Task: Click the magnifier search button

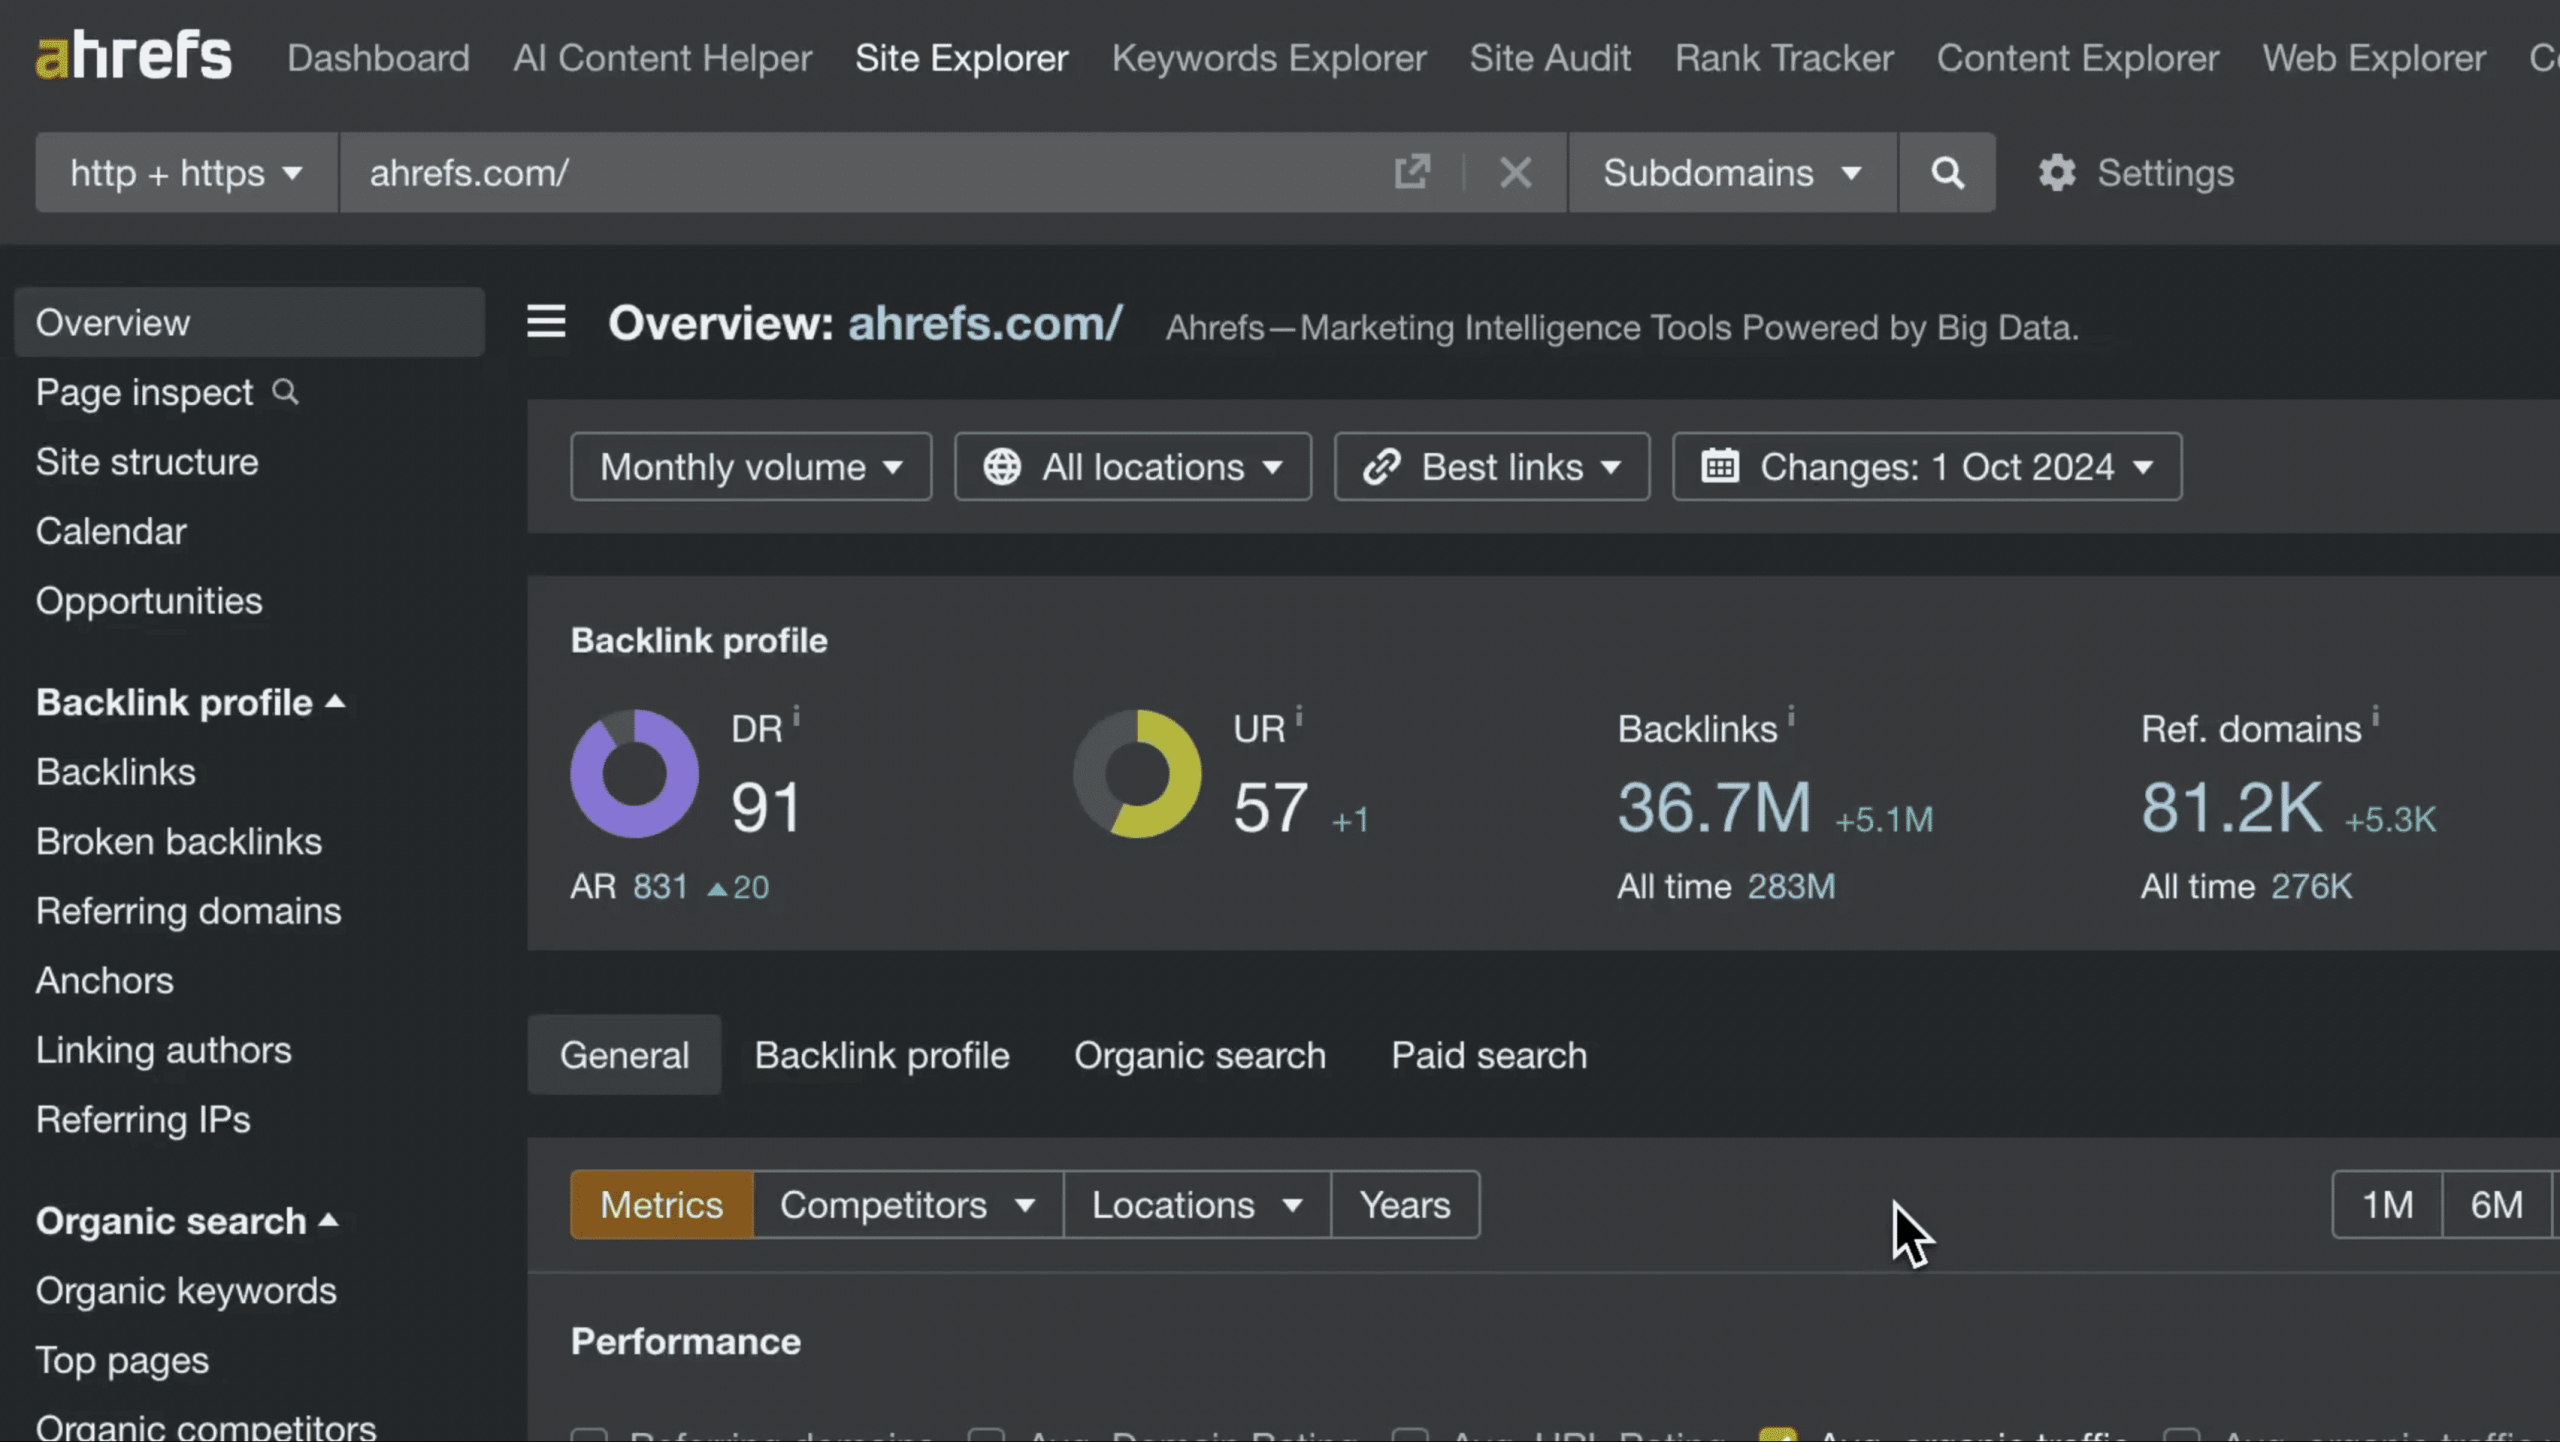Action: click(x=1946, y=172)
